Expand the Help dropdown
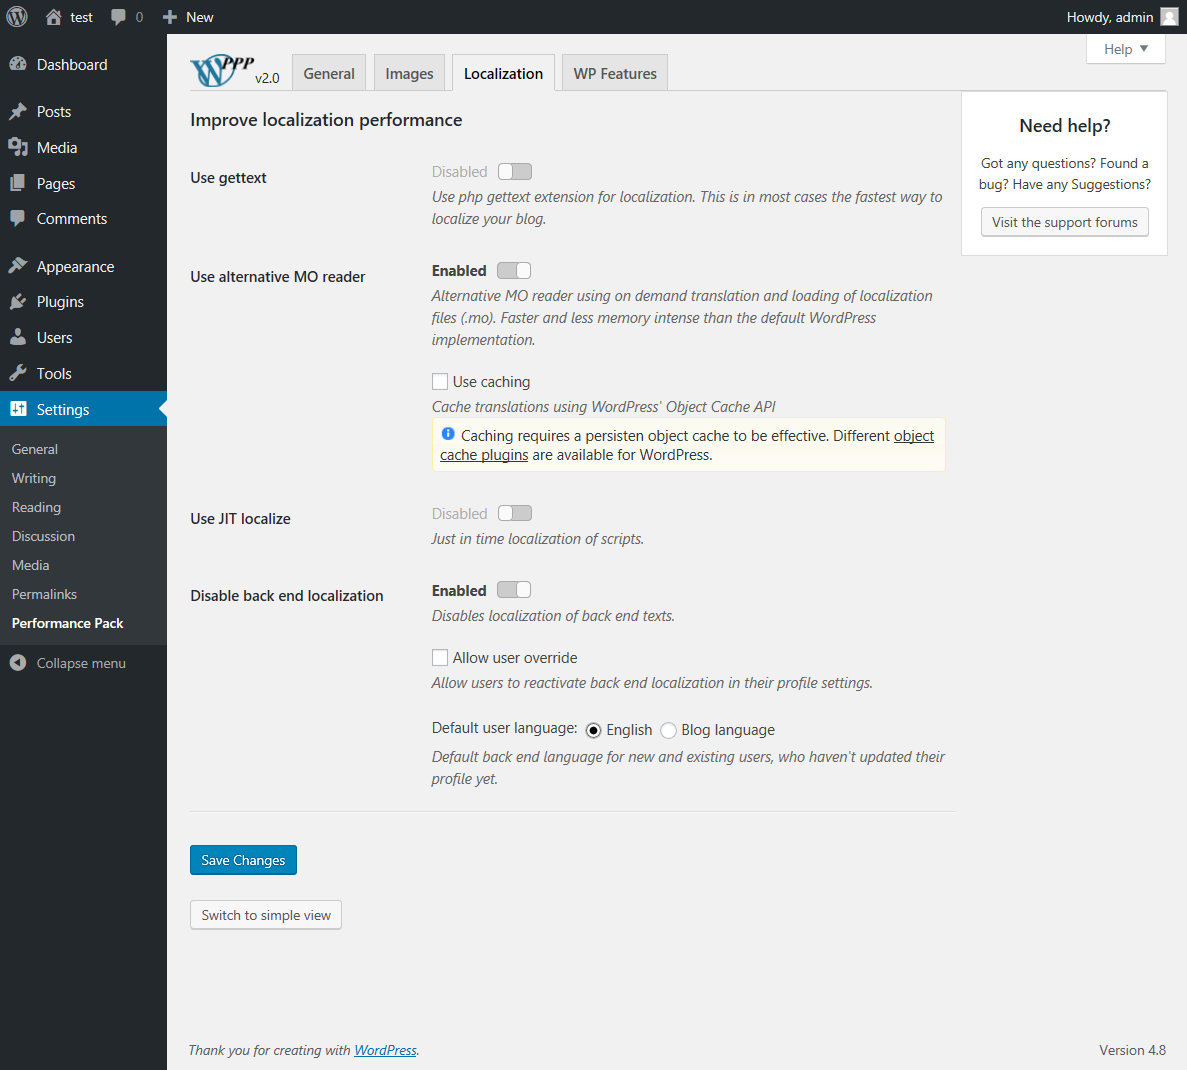This screenshot has height=1070, width=1187. (x=1126, y=49)
